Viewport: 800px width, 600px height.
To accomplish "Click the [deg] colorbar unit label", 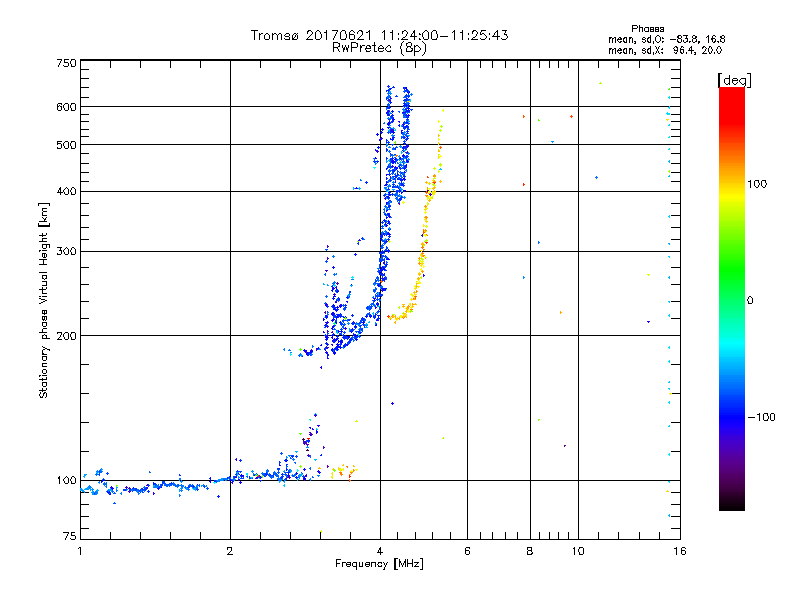I will click(734, 79).
